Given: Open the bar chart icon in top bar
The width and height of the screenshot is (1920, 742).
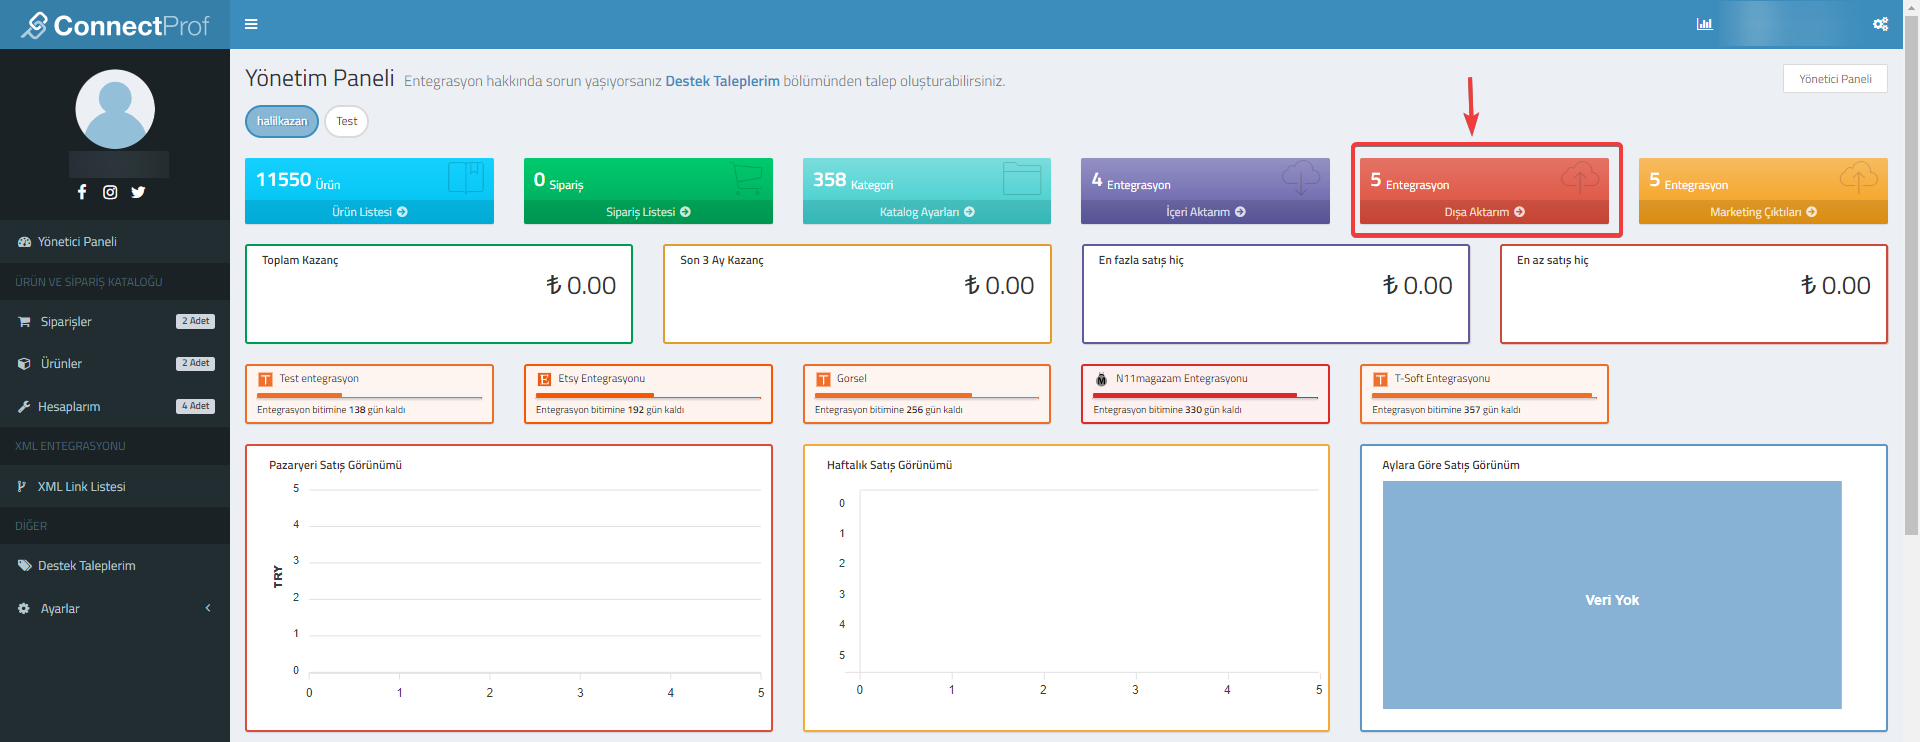Looking at the screenshot, I should coord(1705,24).
